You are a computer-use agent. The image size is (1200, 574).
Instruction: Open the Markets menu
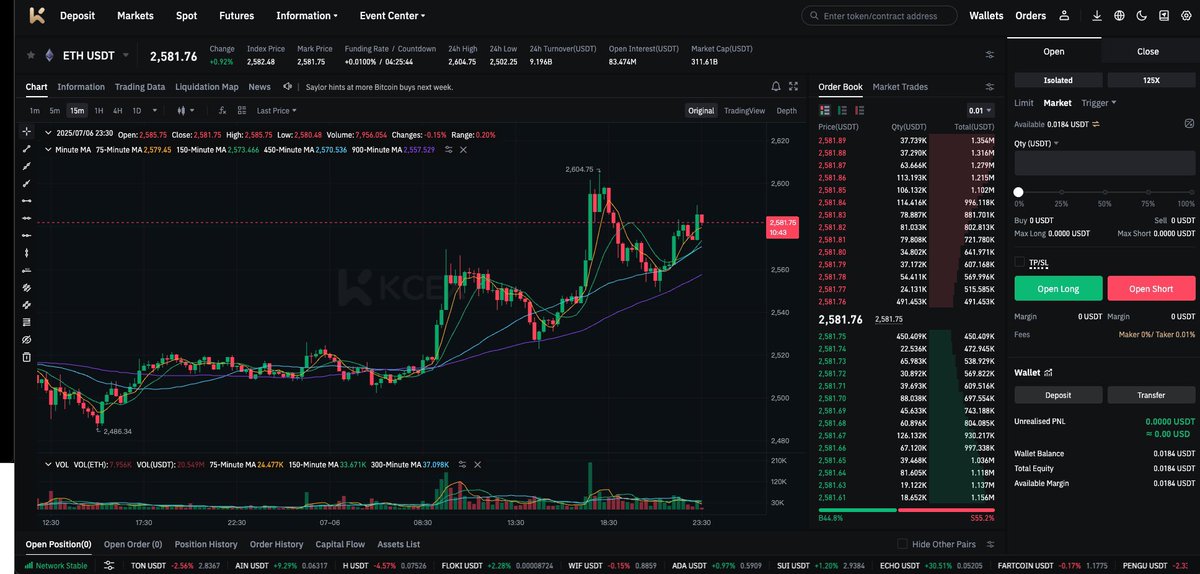tap(135, 16)
